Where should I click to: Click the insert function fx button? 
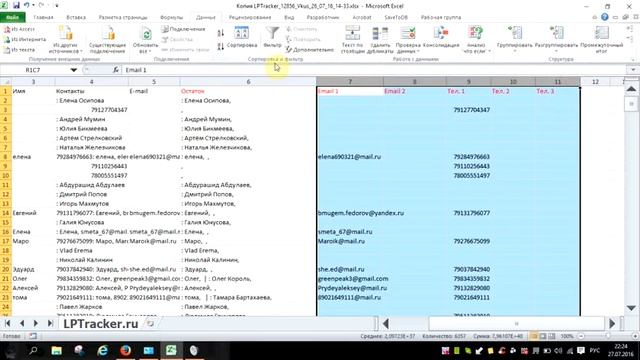[x=116, y=70]
